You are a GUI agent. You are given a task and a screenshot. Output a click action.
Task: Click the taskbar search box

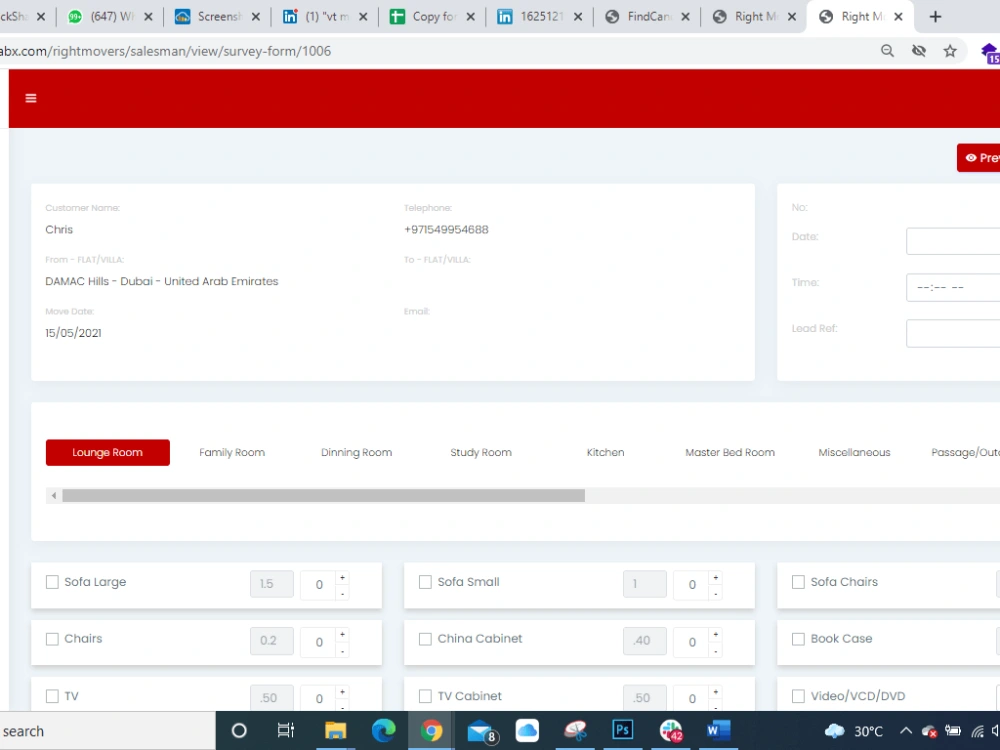click(107, 731)
